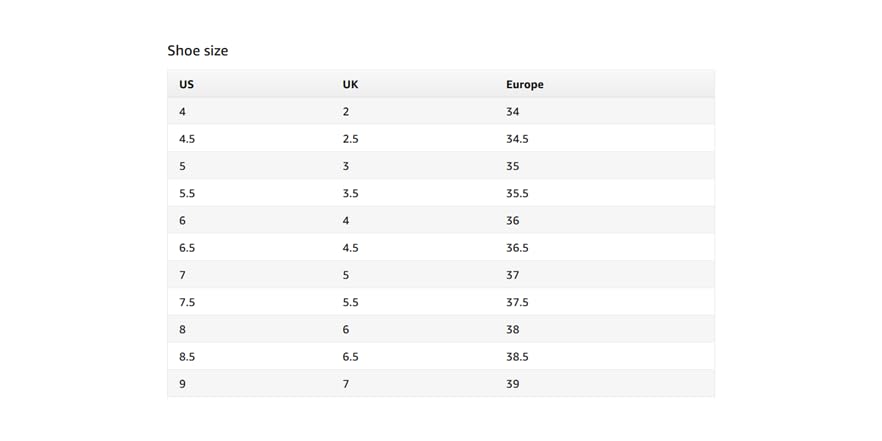Select Europe size 35.5 cell

[517, 193]
